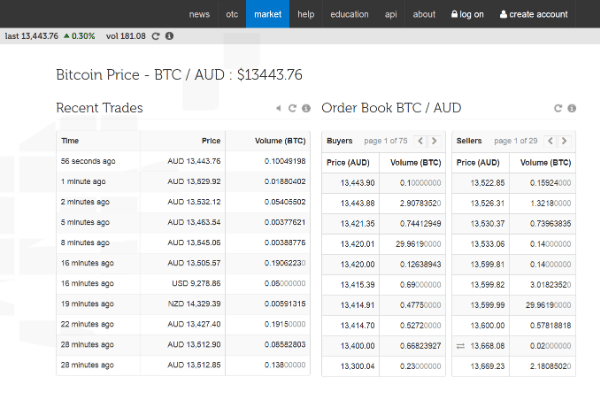Select the otc menu item

[x=232, y=14]
